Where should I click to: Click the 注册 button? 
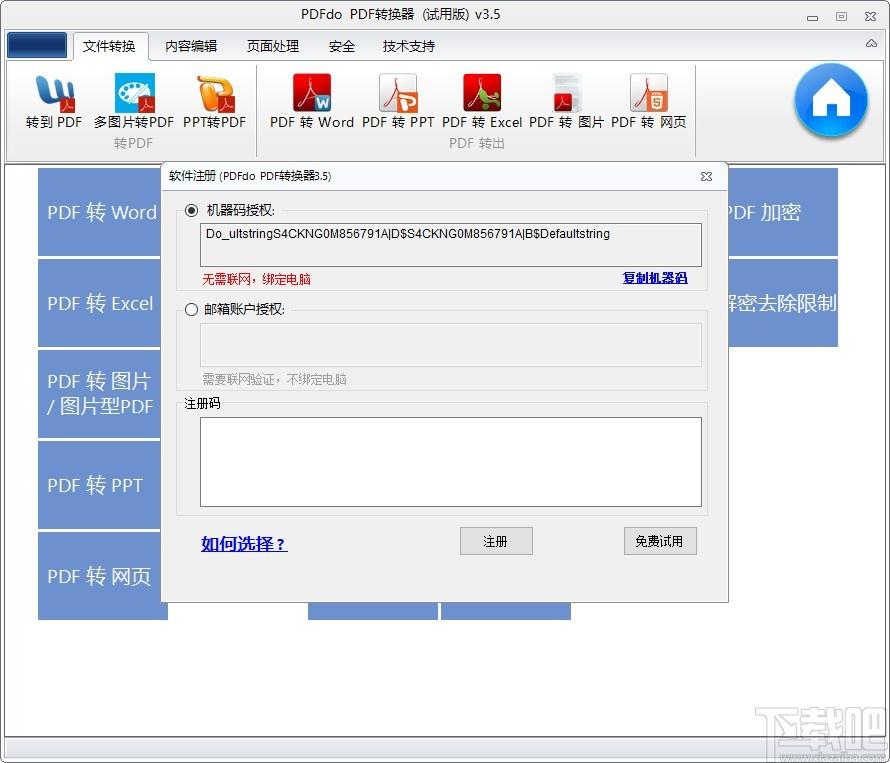coord(496,541)
